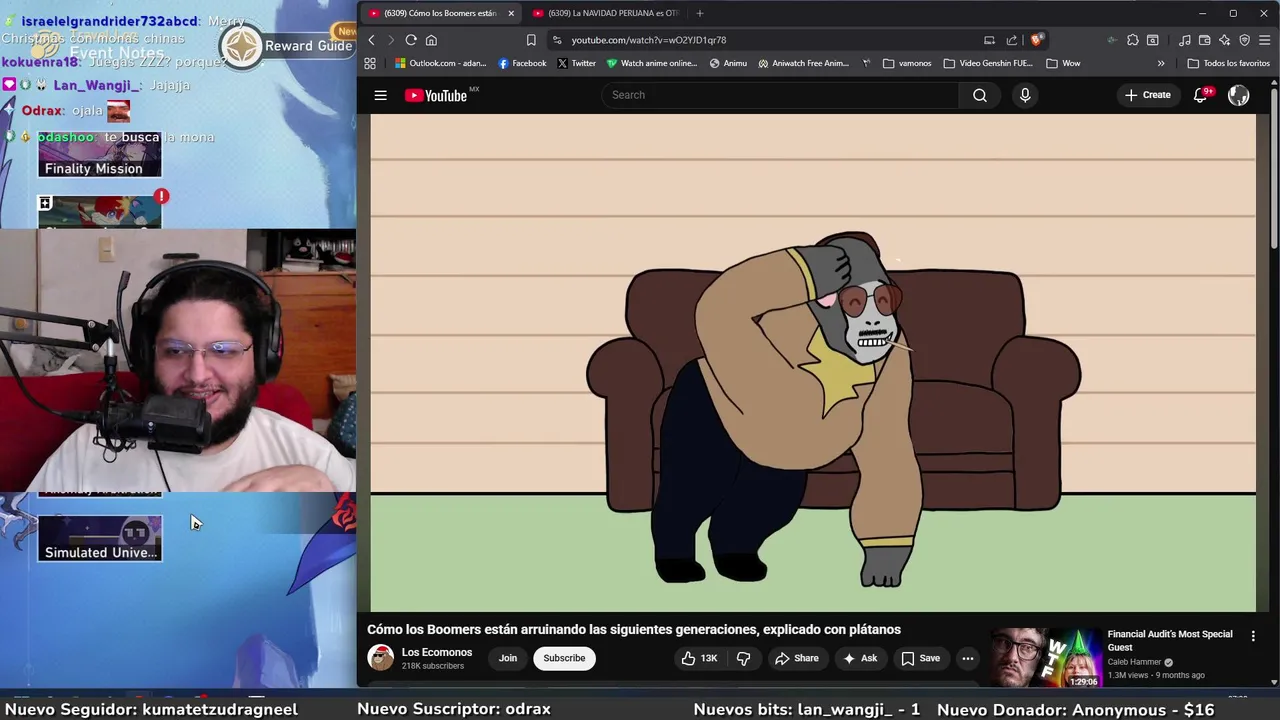
Task: Close the Cómo los Boomers tab
Action: tap(511, 13)
